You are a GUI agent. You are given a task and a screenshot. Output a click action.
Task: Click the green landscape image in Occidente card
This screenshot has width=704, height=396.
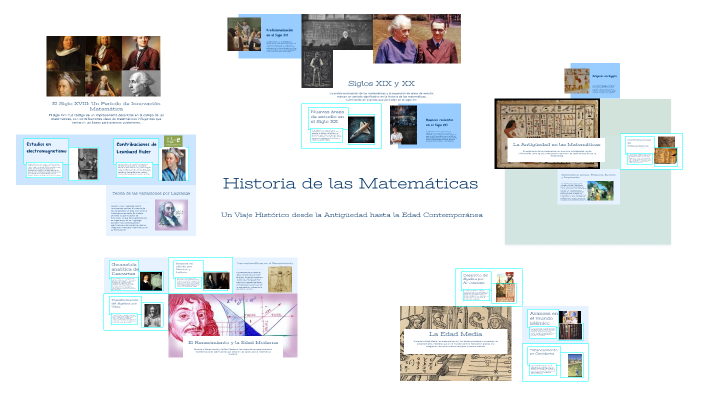575,365
